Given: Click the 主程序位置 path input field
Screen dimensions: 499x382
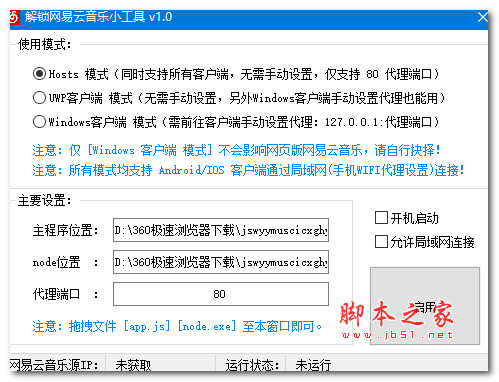Looking at the screenshot, I should tap(221, 230).
